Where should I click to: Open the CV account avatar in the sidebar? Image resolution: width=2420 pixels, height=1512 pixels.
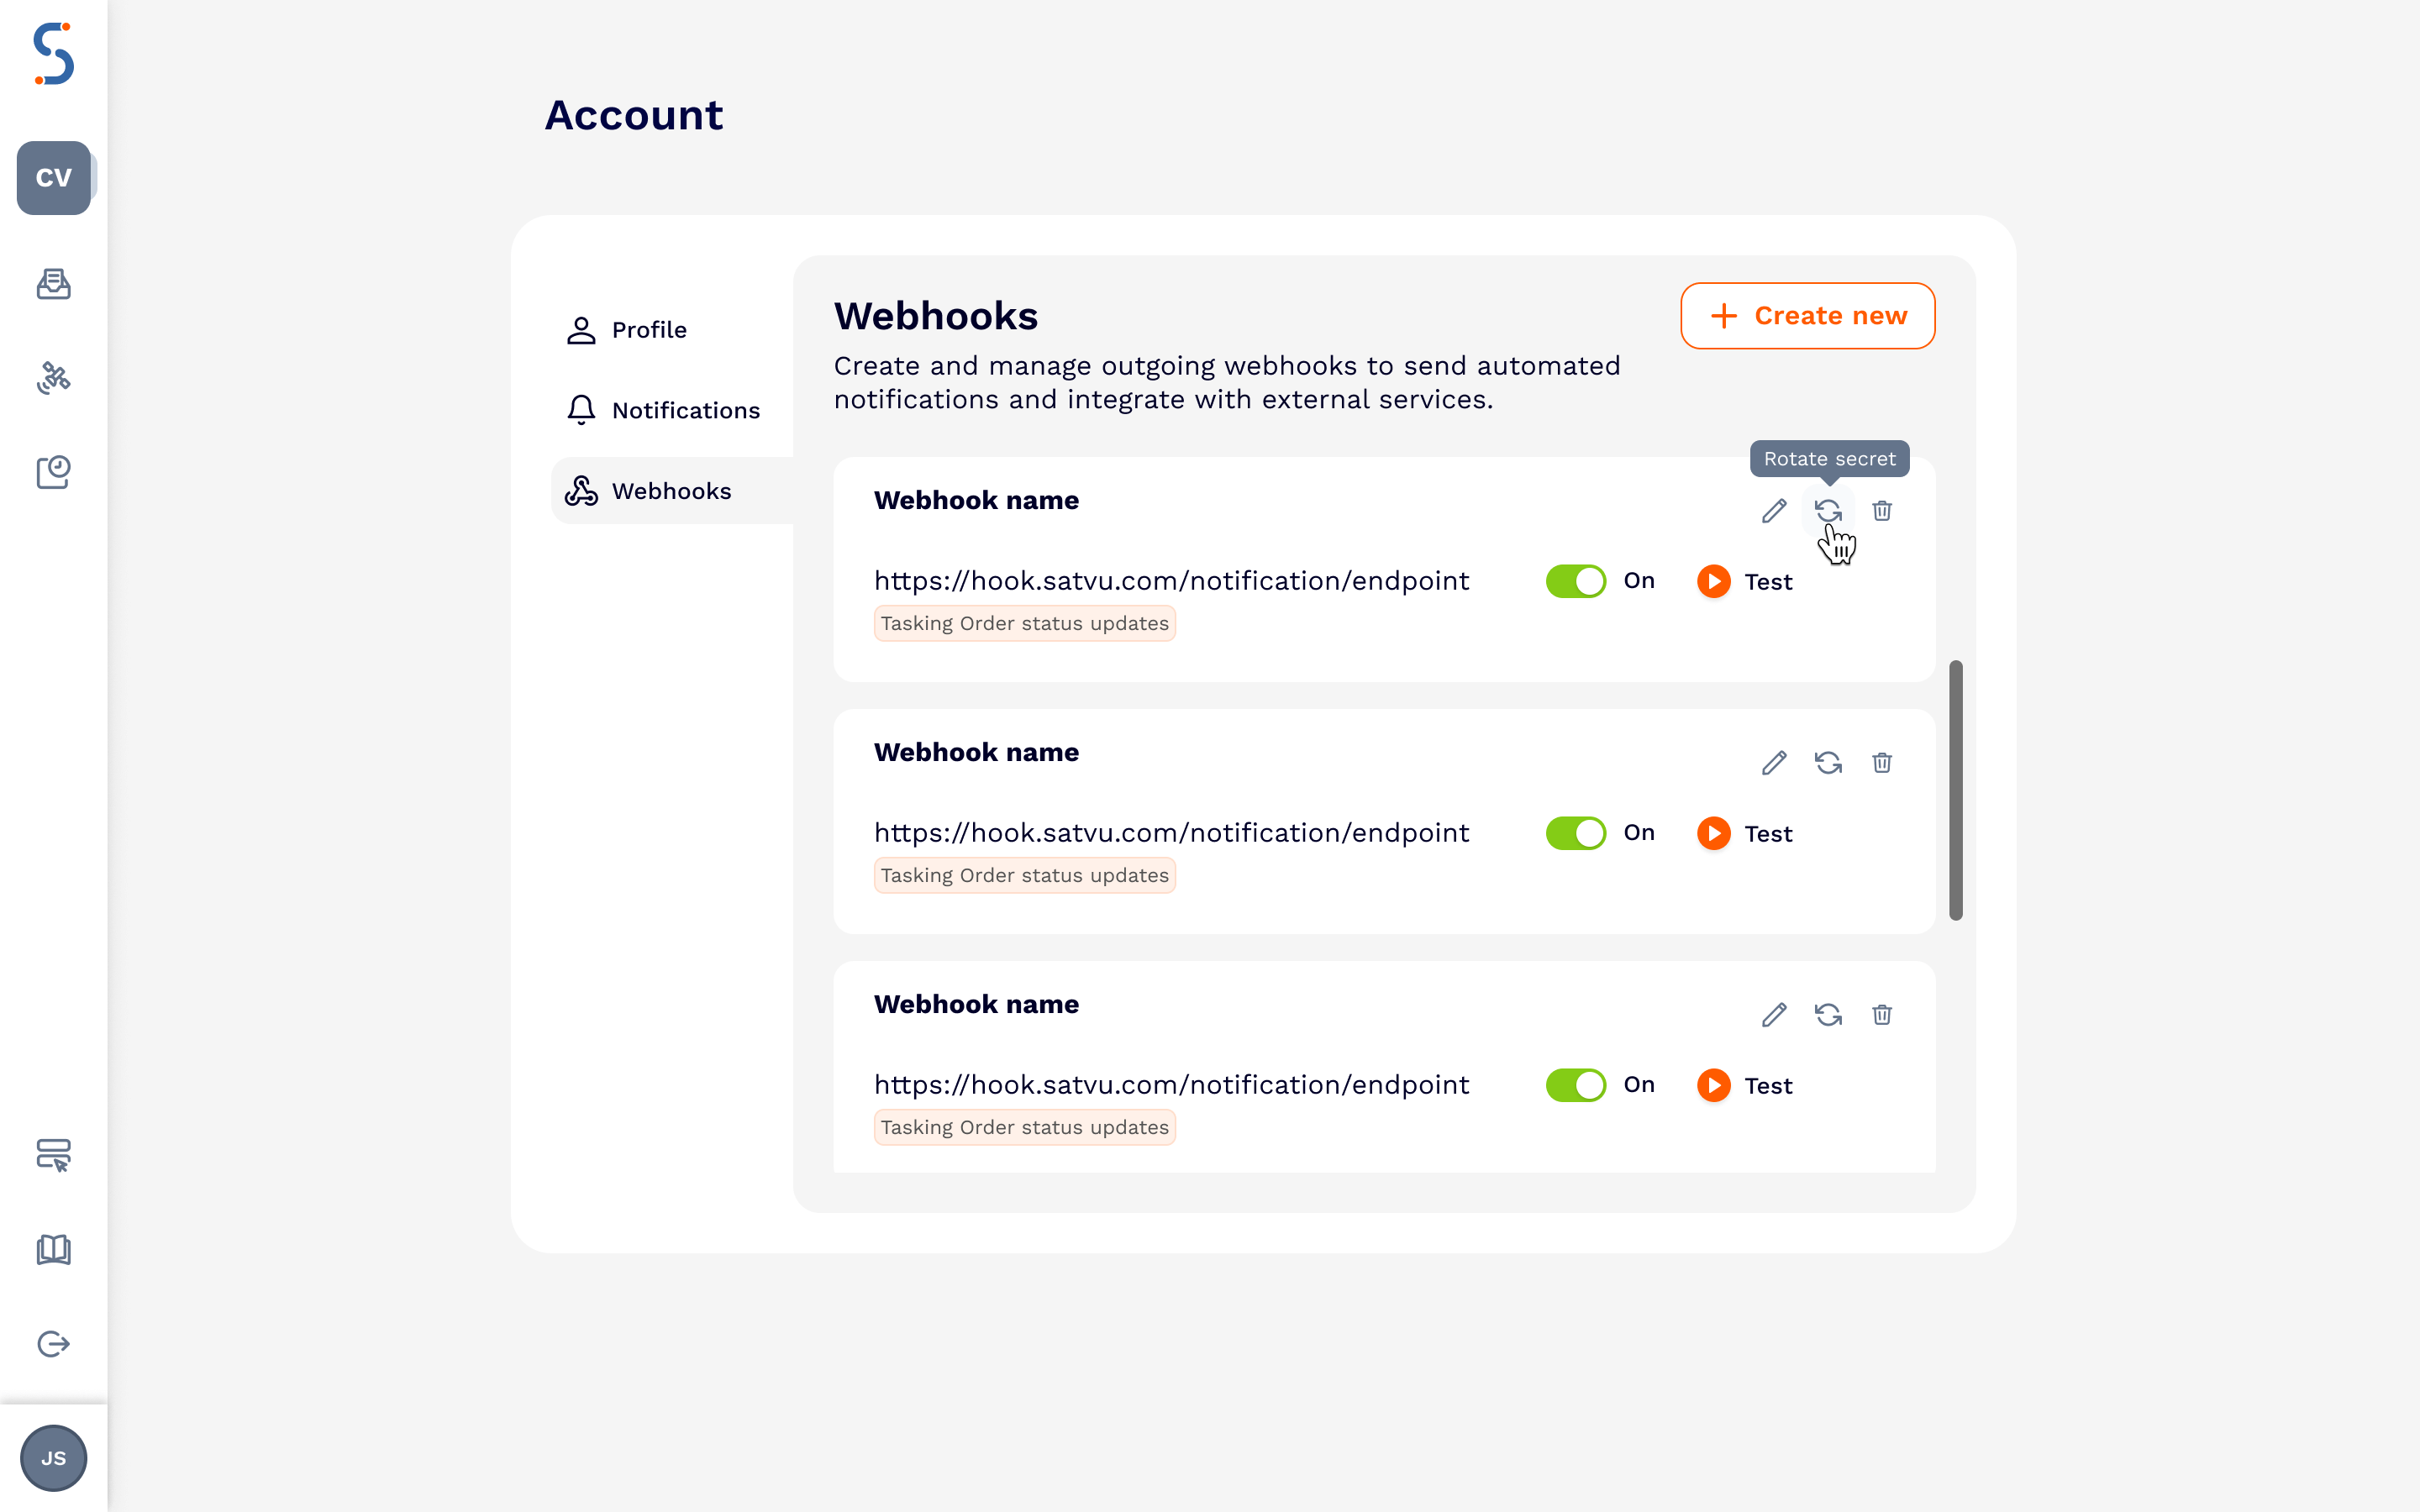pos(54,178)
